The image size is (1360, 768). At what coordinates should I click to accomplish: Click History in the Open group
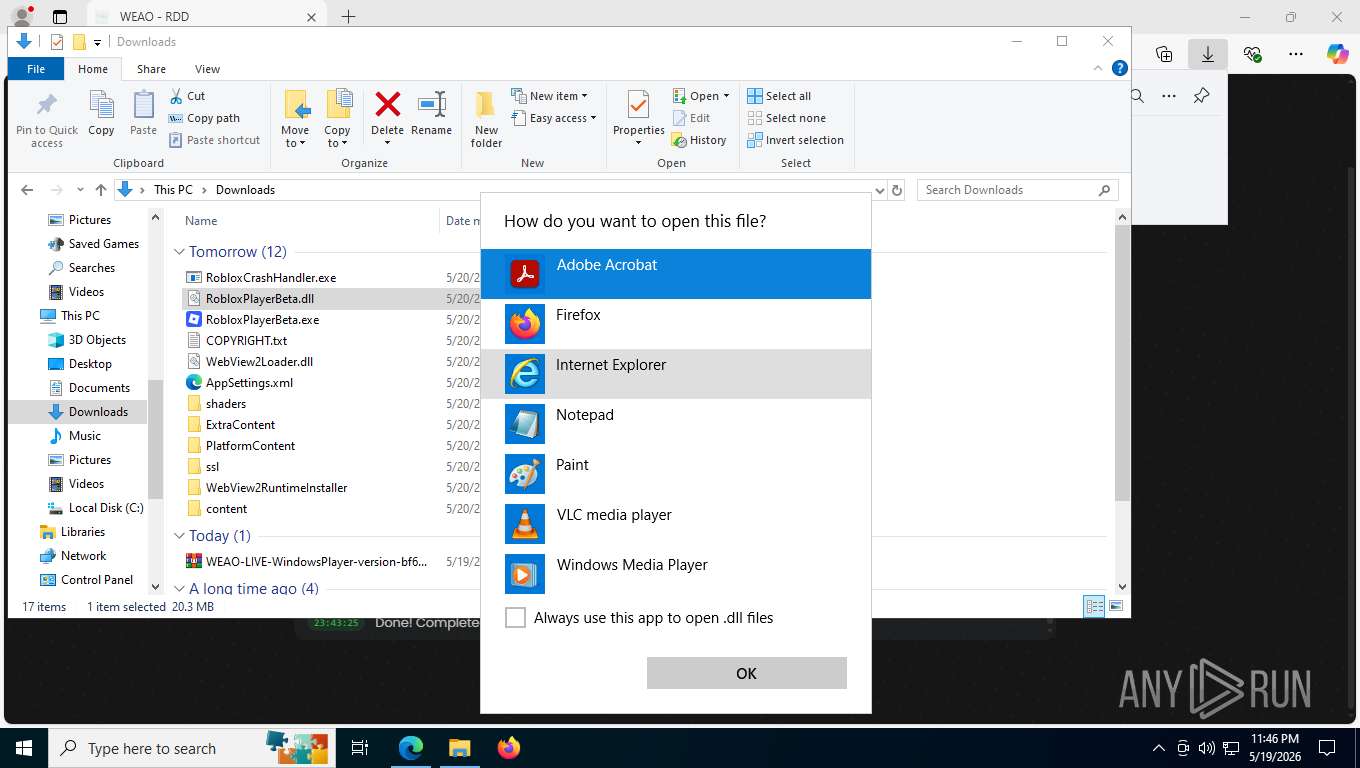point(699,140)
